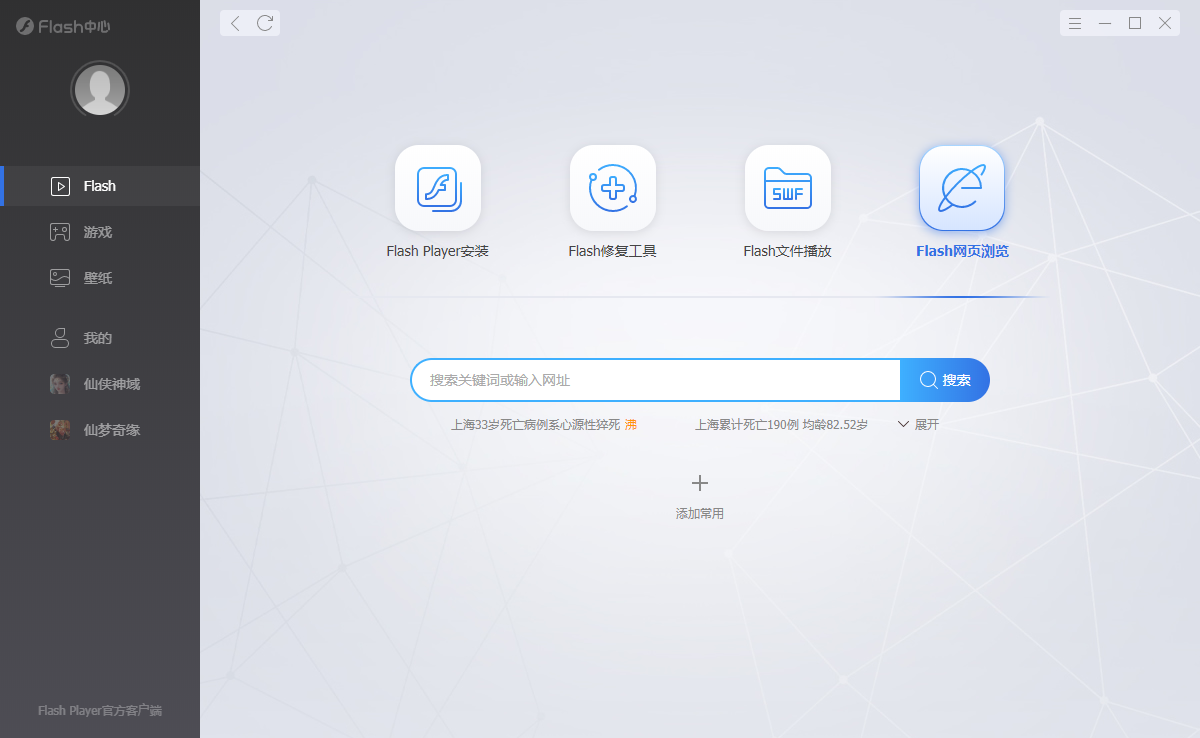Click the Flash中心 logo
Viewport: 1200px width, 738px height.
pyautogui.click(x=63, y=27)
